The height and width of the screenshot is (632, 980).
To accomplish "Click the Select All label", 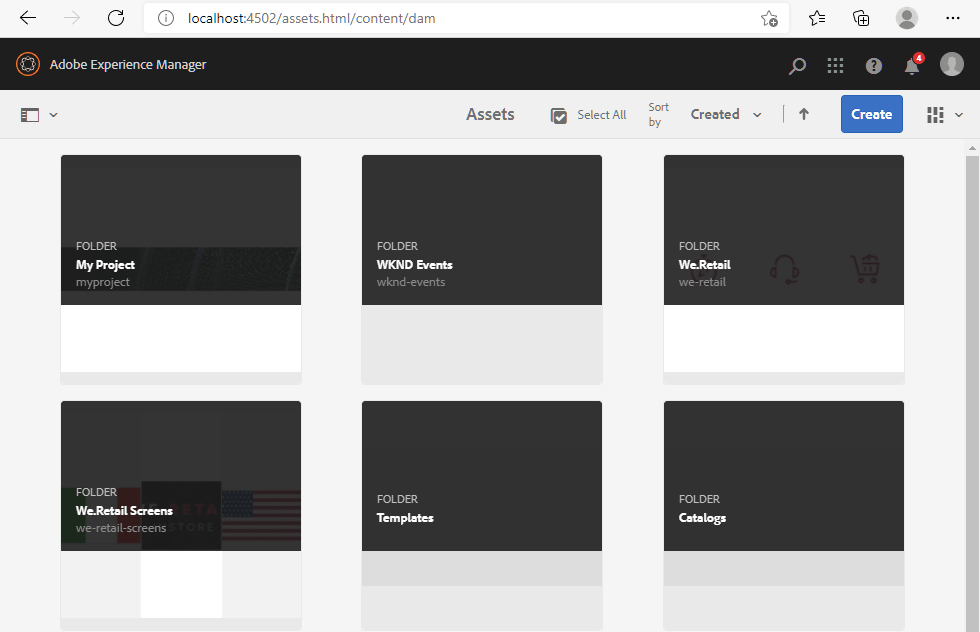I will [601, 115].
